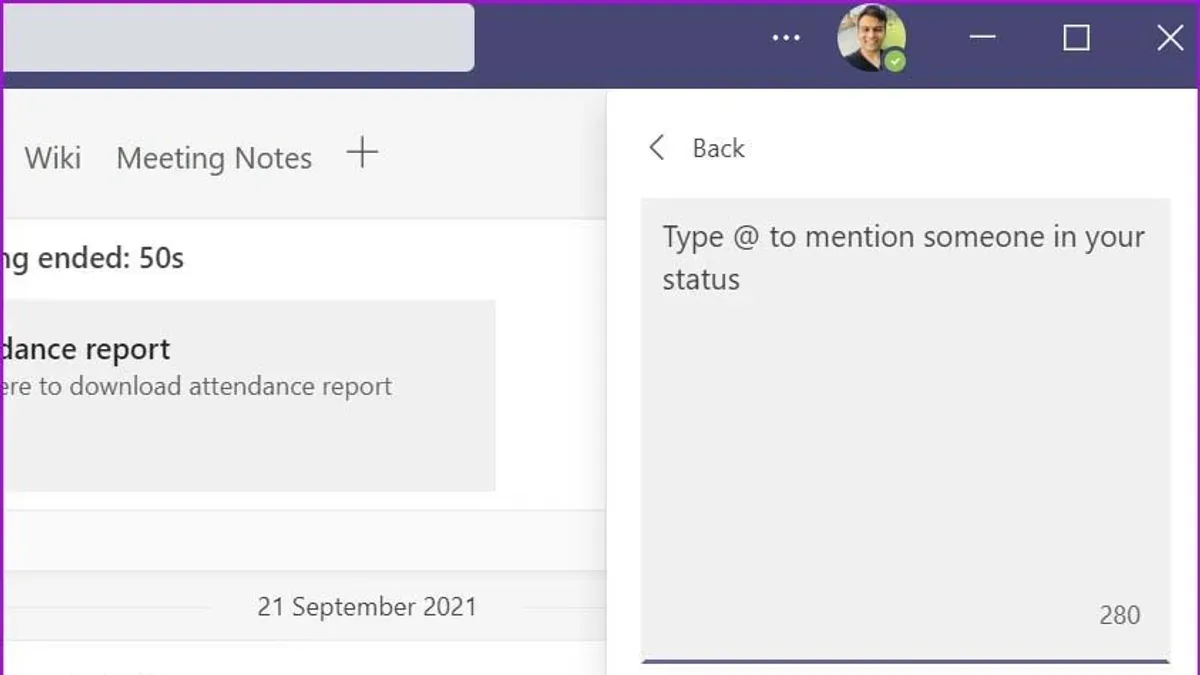Image resolution: width=1200 pixels, height=675 pixels.
Task: Open the Meeting Notes tab
Action: point(214,158)
